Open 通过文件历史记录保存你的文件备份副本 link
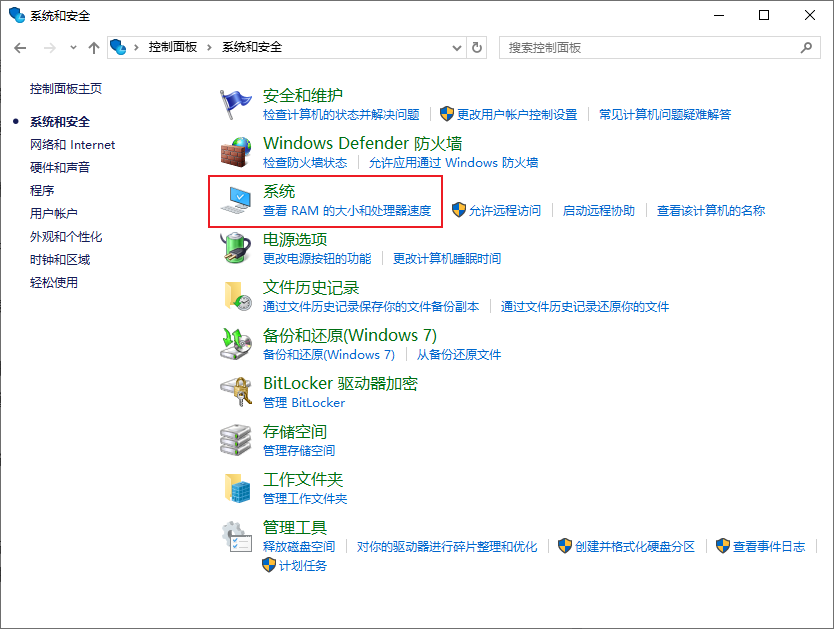Screen dimensions: 834x629 pos(371,307)
